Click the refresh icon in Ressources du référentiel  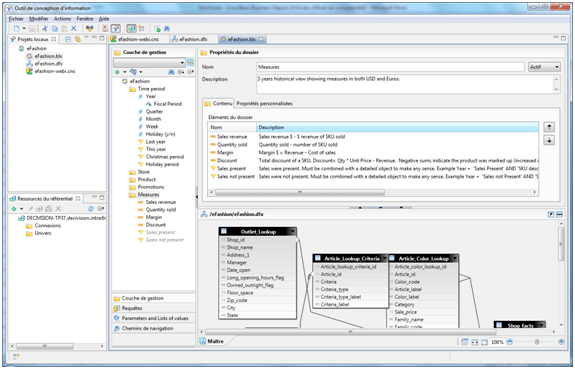91,208
